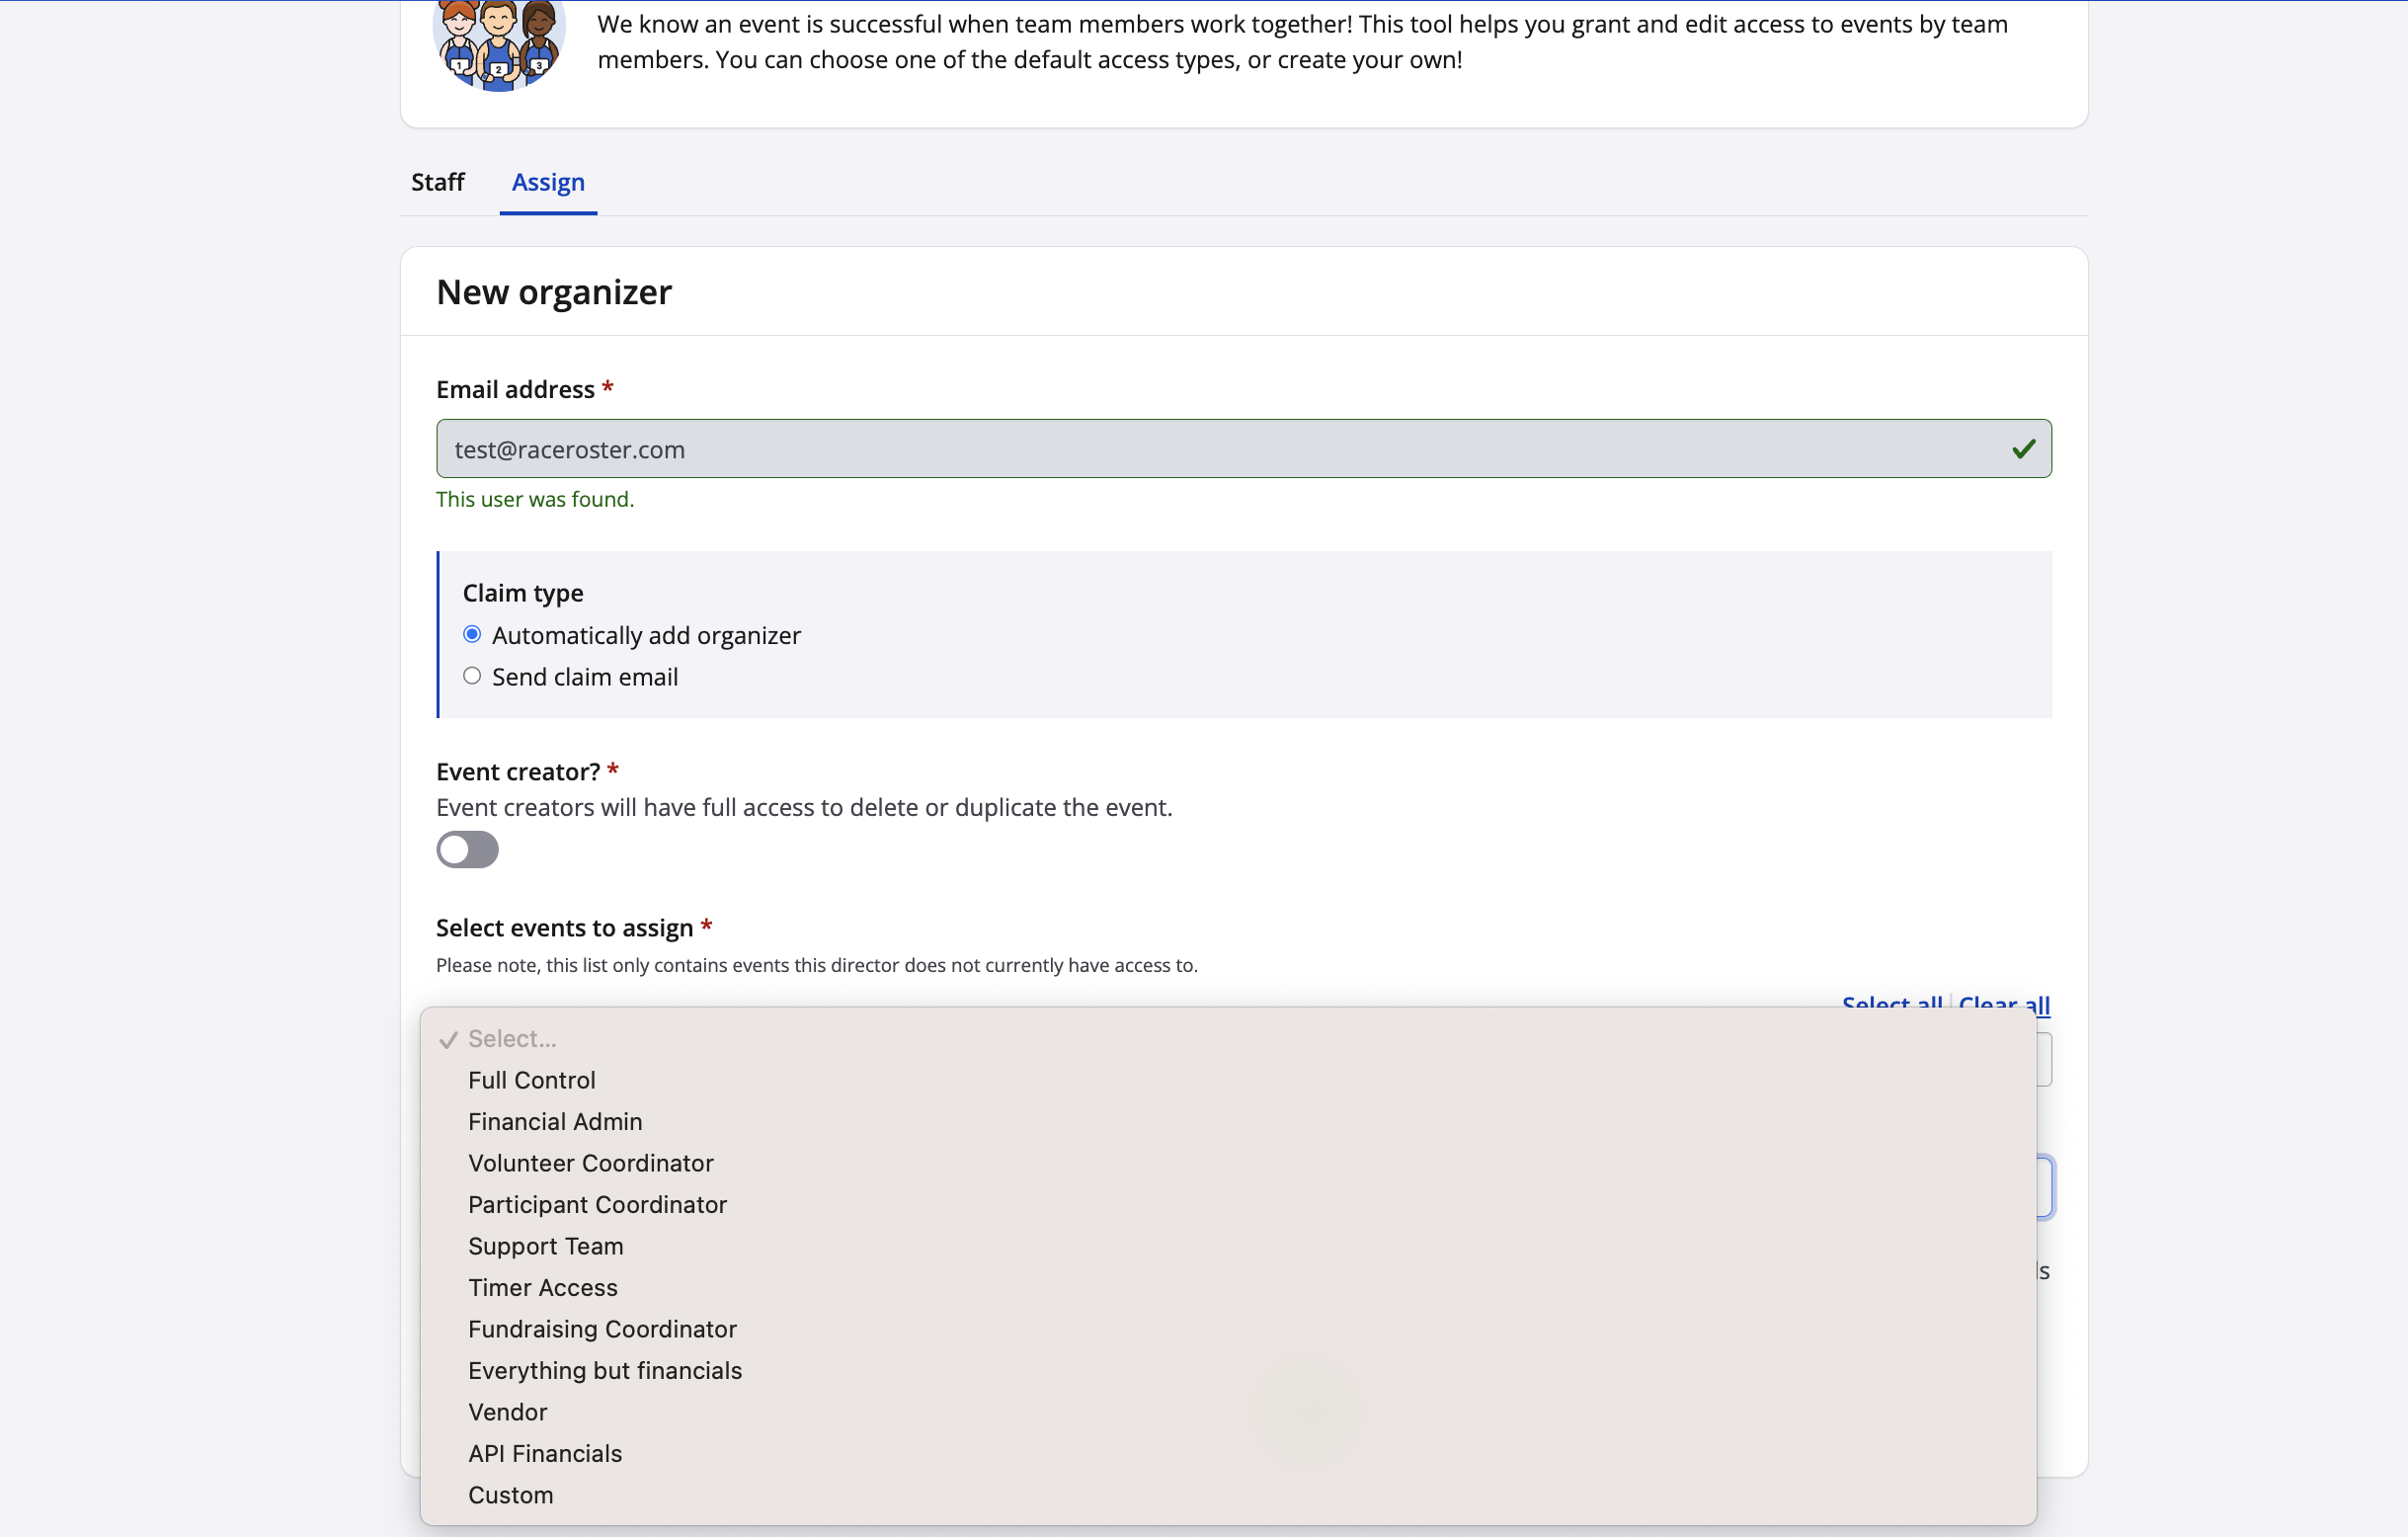Select the Vendor access type
The image size is (2408, 1537).
click(507, 1412)
